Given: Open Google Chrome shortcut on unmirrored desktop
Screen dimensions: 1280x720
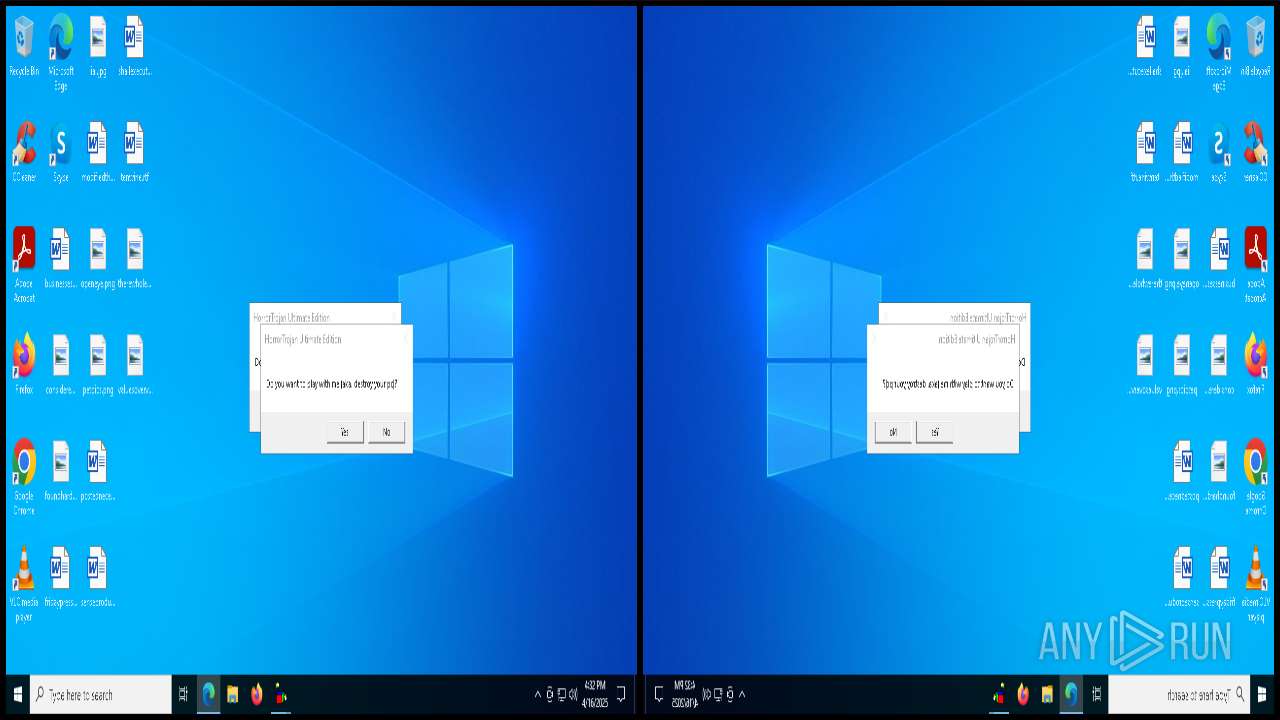Looking at the screenshot, I should click(x=24, y=476).
